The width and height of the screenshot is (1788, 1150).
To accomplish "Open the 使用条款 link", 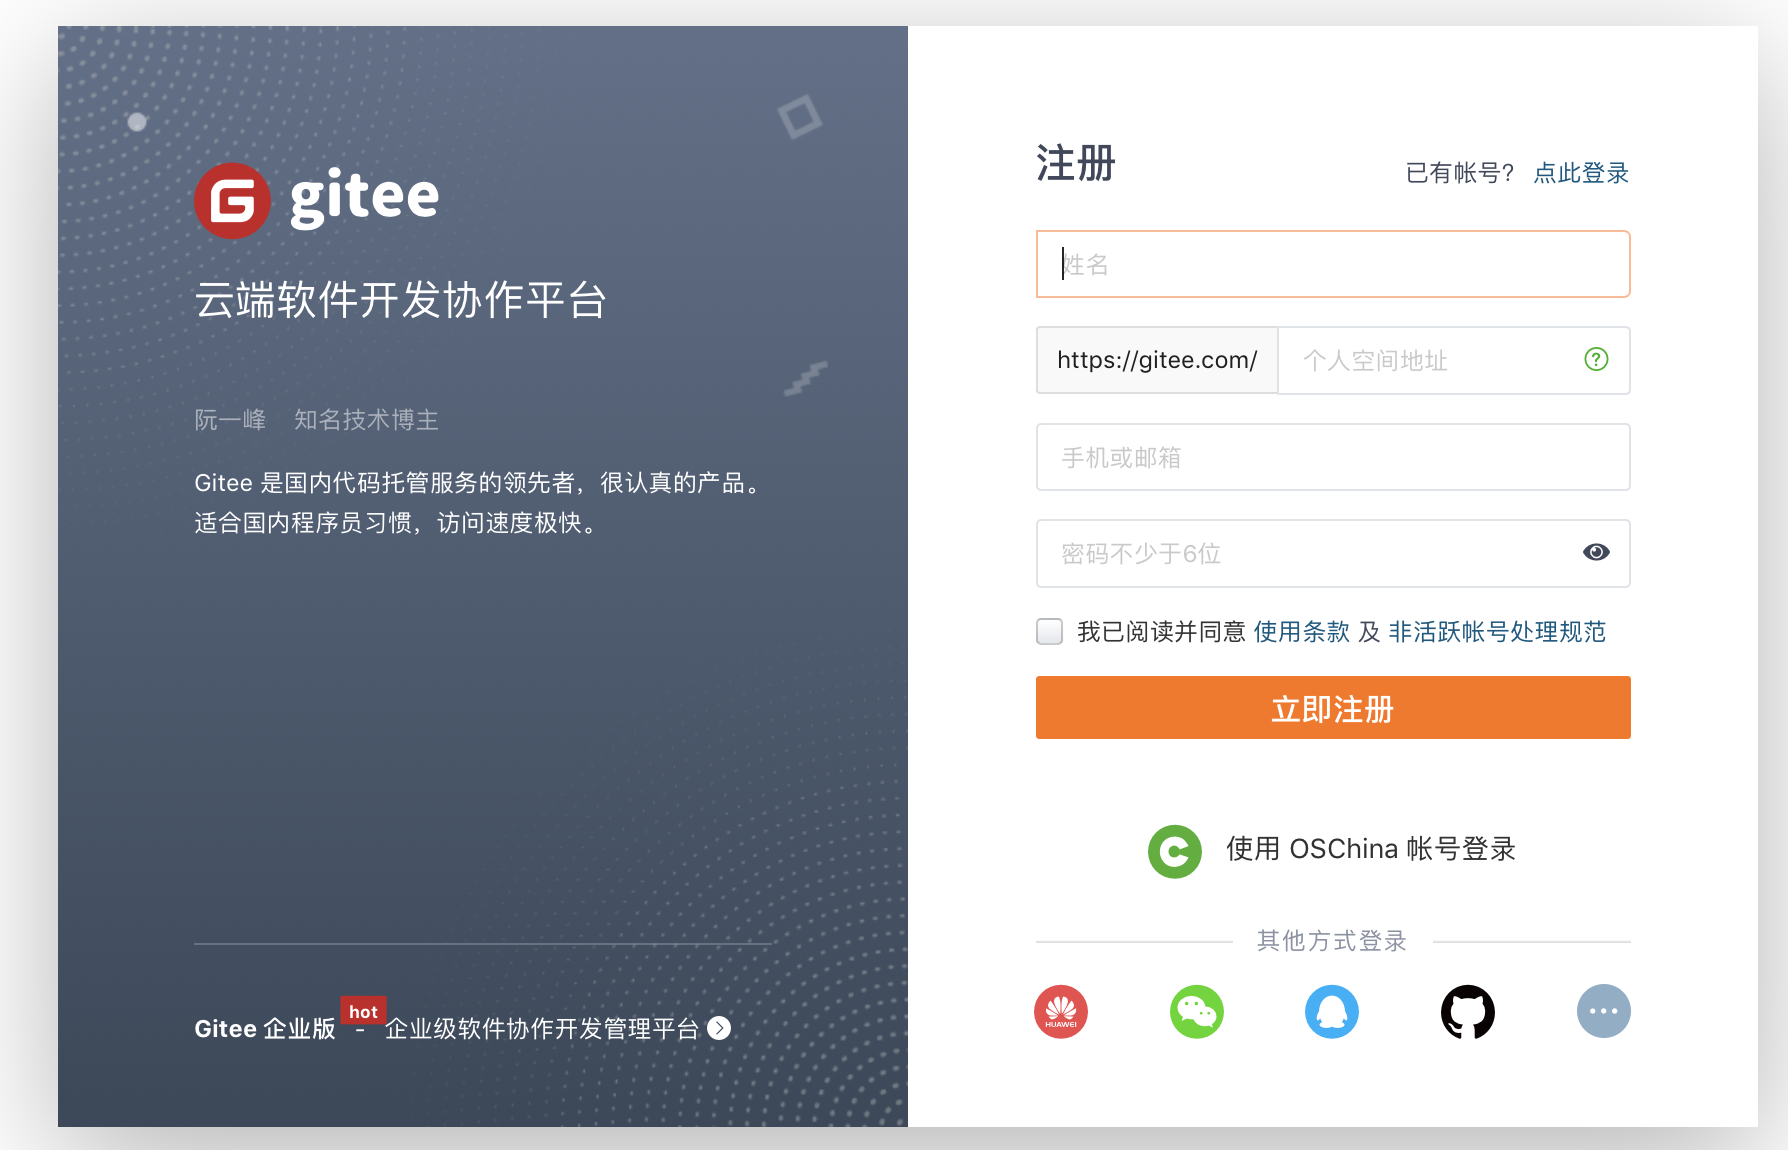I will [x=1302, y=632].
